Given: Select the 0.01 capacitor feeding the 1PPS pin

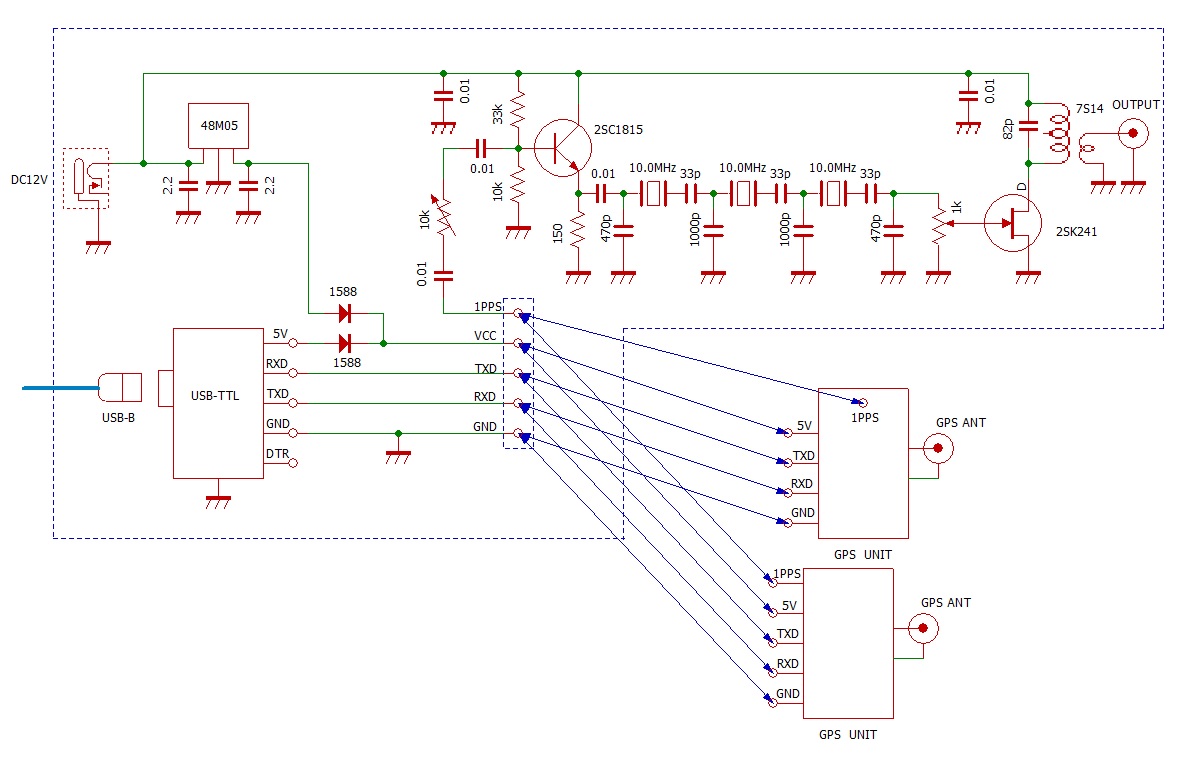Looking at the screenshot, I should (x=444, y=275).
